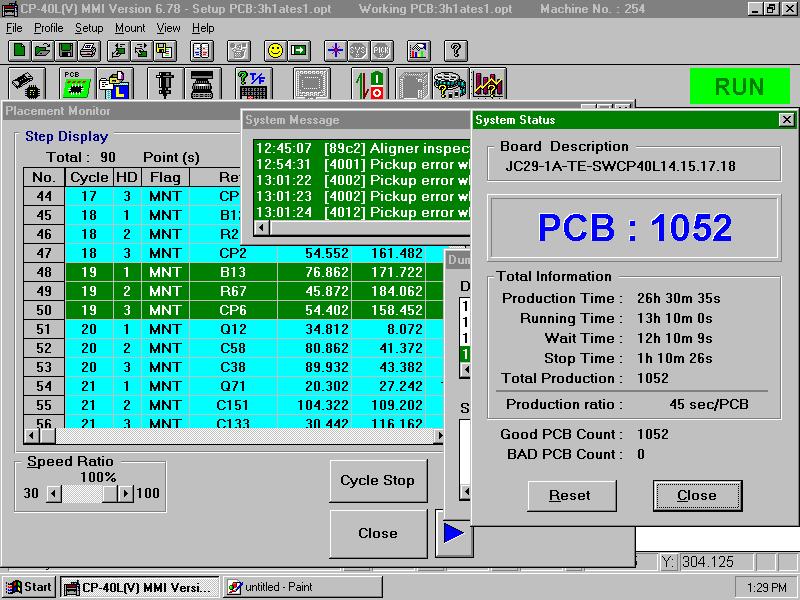Decrease Speed Ratio with the left arrow
Viewport: 800px width, 600px height.
54,493
